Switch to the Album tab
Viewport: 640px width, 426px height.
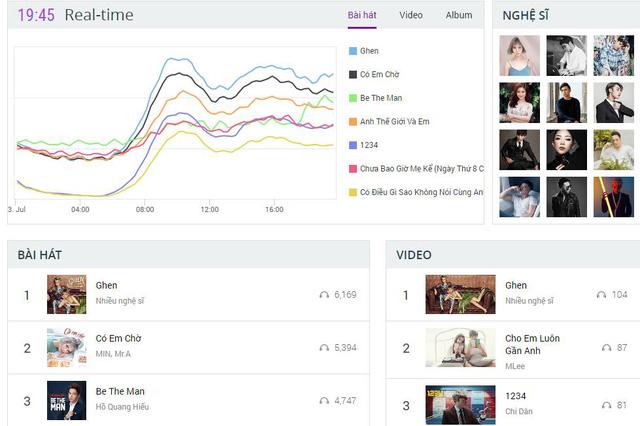(459, 15)
